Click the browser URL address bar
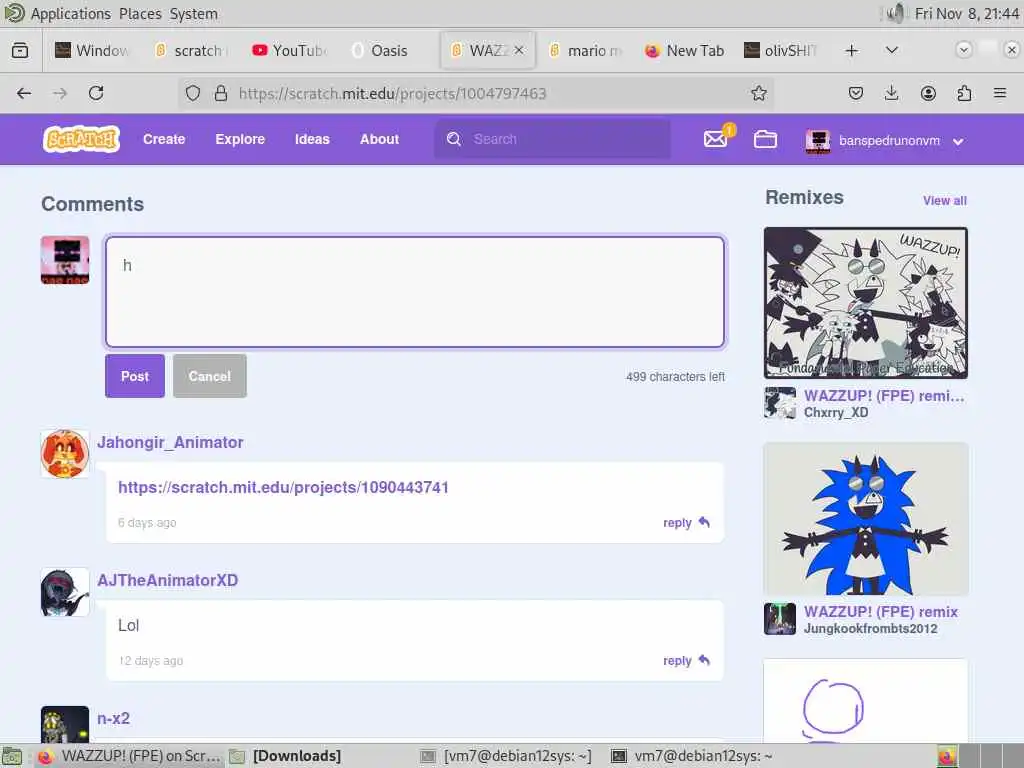 tap(477, 93)
